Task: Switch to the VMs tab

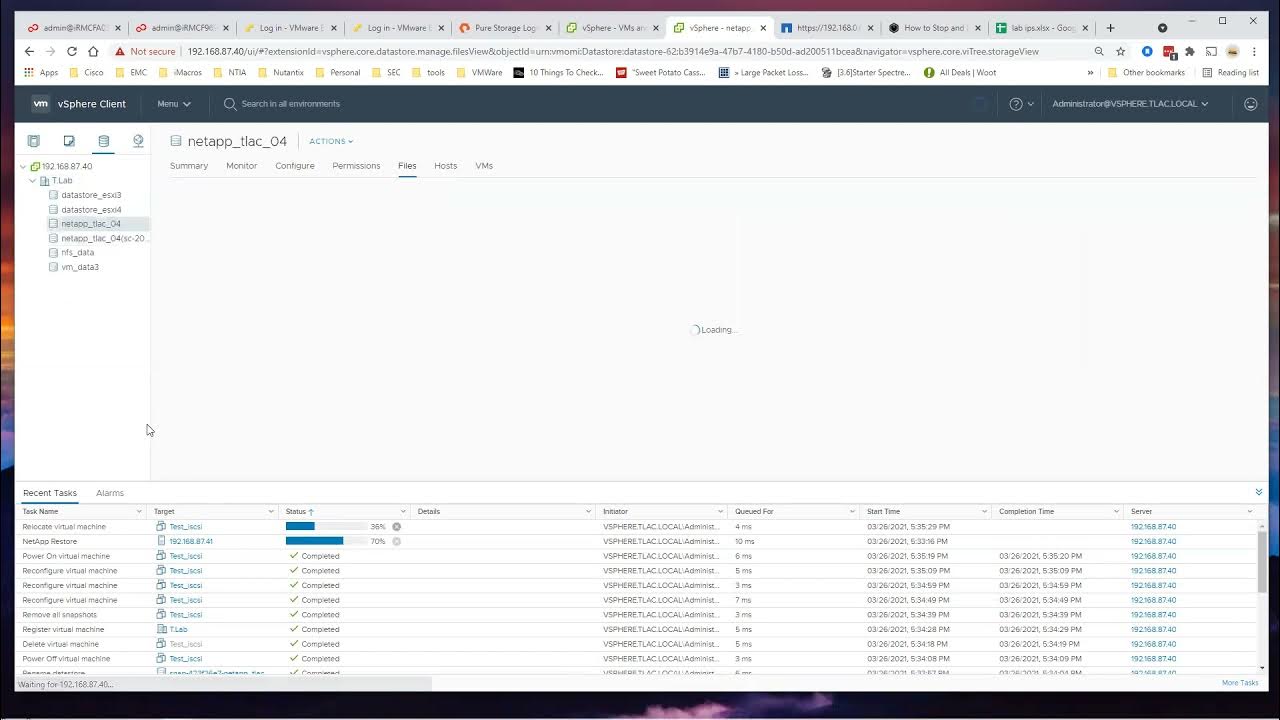Action: 484,166
